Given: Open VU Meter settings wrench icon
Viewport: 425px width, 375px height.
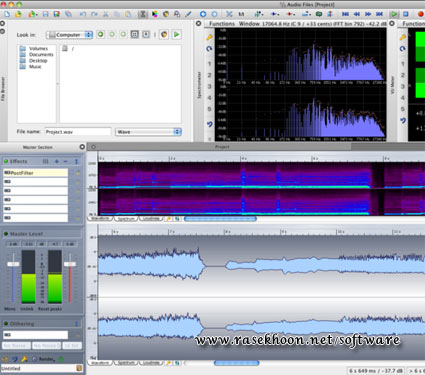Looking at the screenshot, I should point(403,37).
